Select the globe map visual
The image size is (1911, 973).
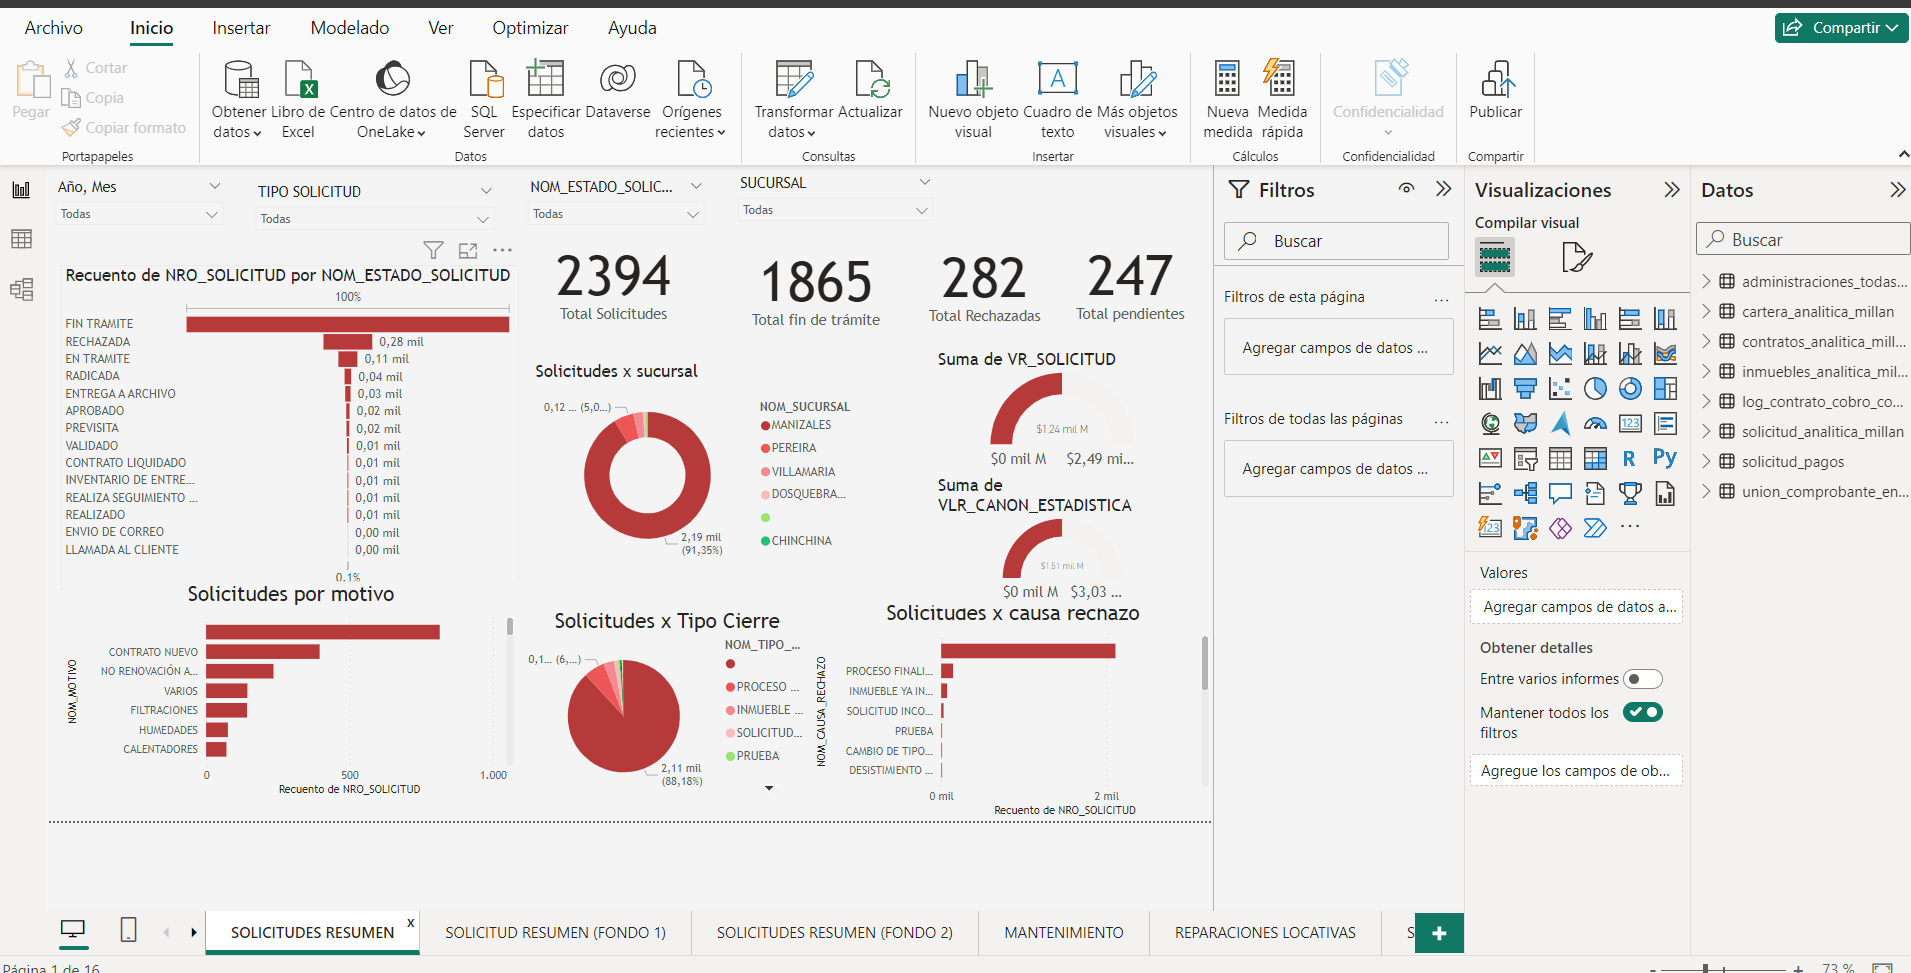tap(1490, 424)
